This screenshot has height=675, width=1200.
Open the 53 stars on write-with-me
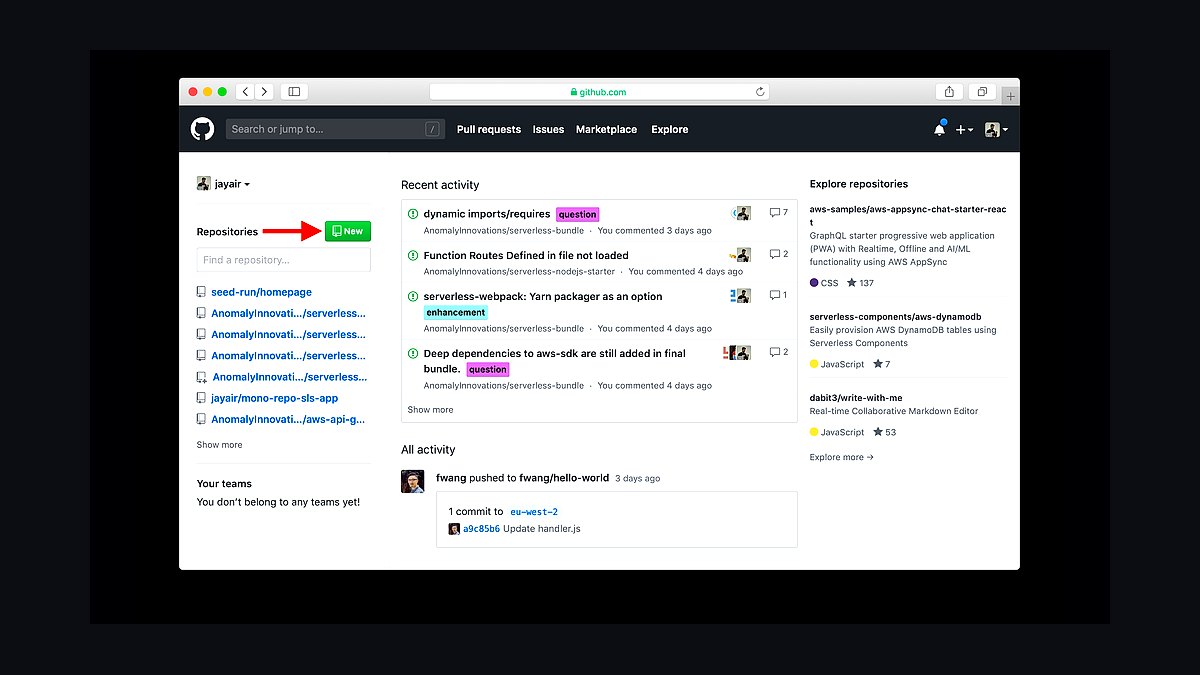pos(885,432)
